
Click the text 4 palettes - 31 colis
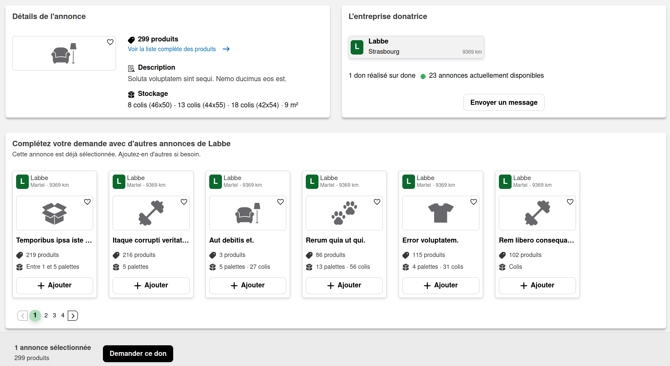point(438,267)
